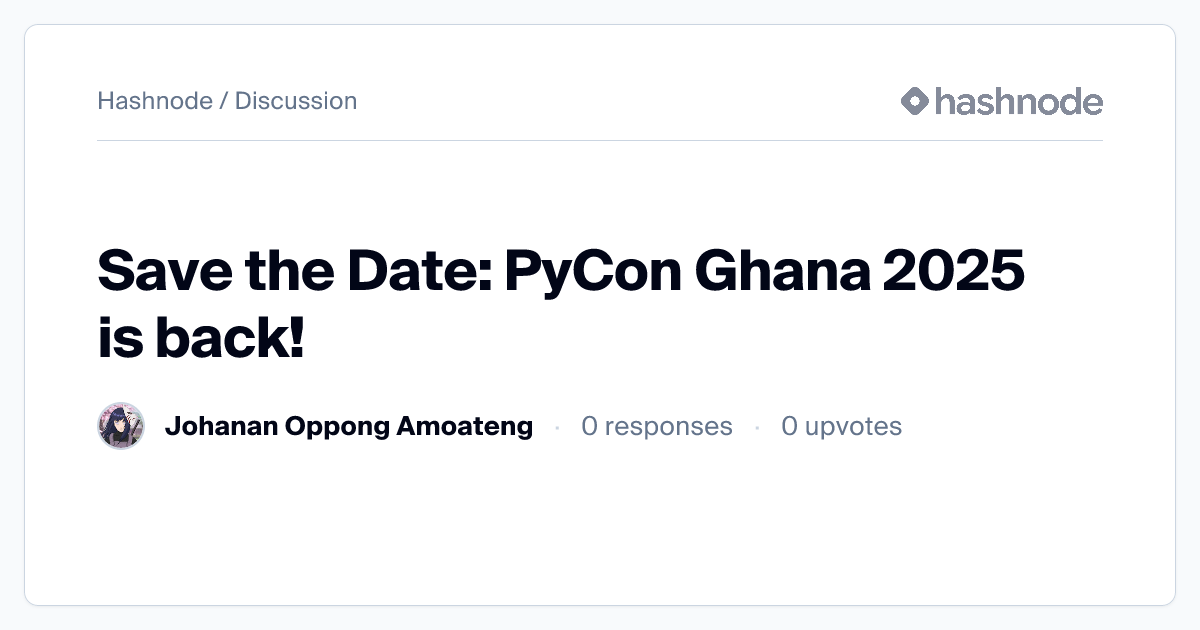Click "is back!" on the title's second line
Image resolution: width=1200 pixels, height=630 pixels.
pyautogui.click(x=201, y=340)
